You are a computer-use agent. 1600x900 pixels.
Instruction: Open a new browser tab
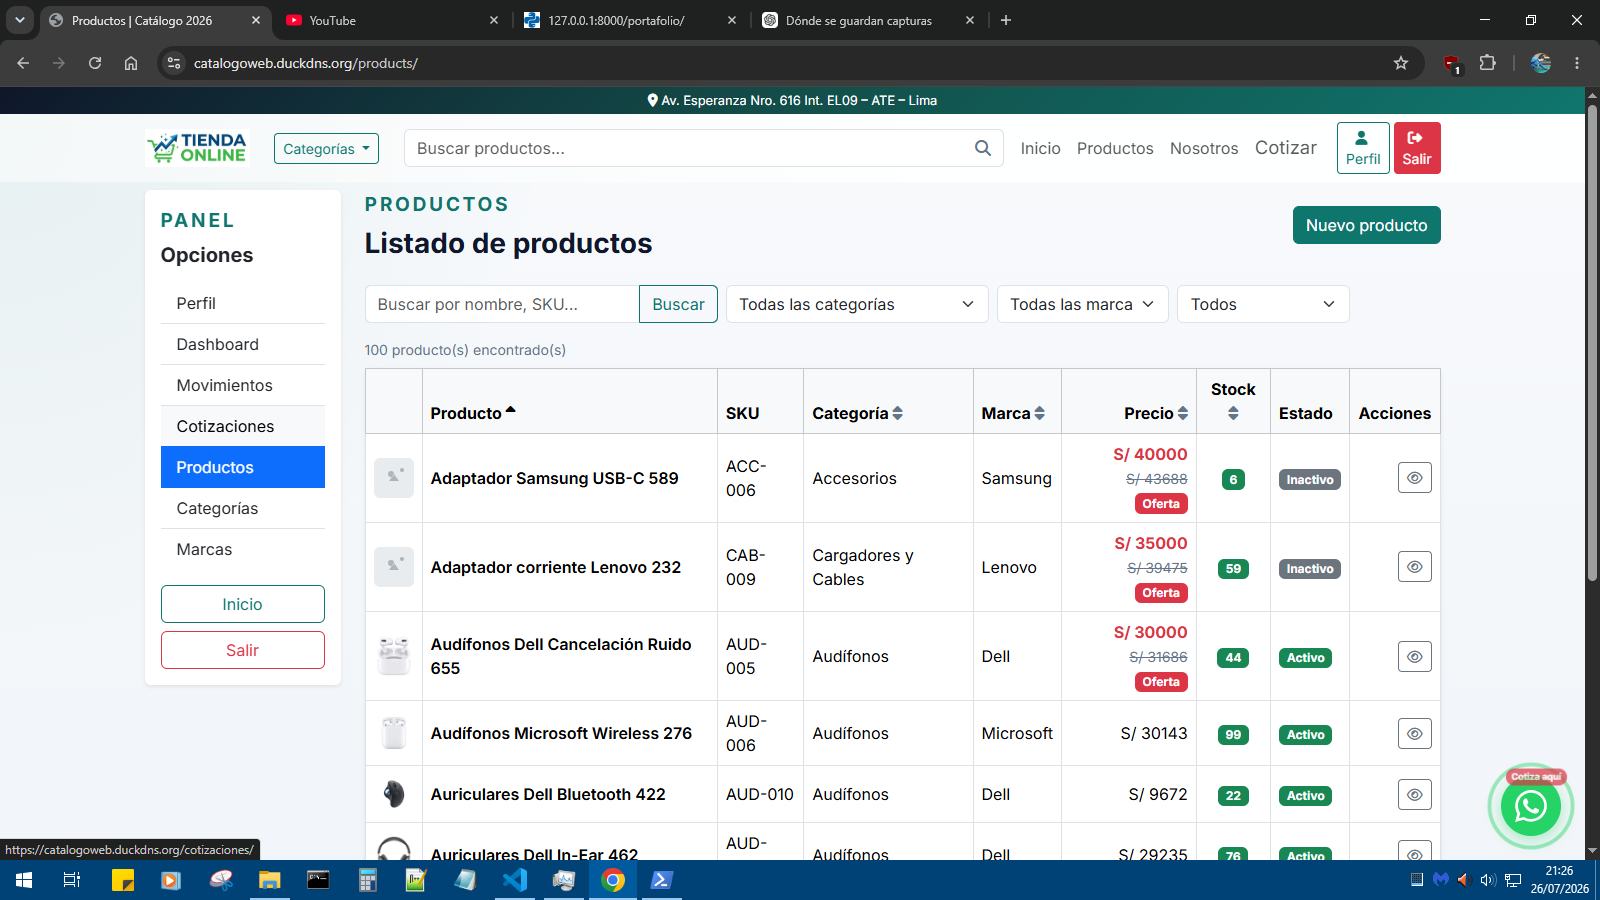(x=1006, y=20)
